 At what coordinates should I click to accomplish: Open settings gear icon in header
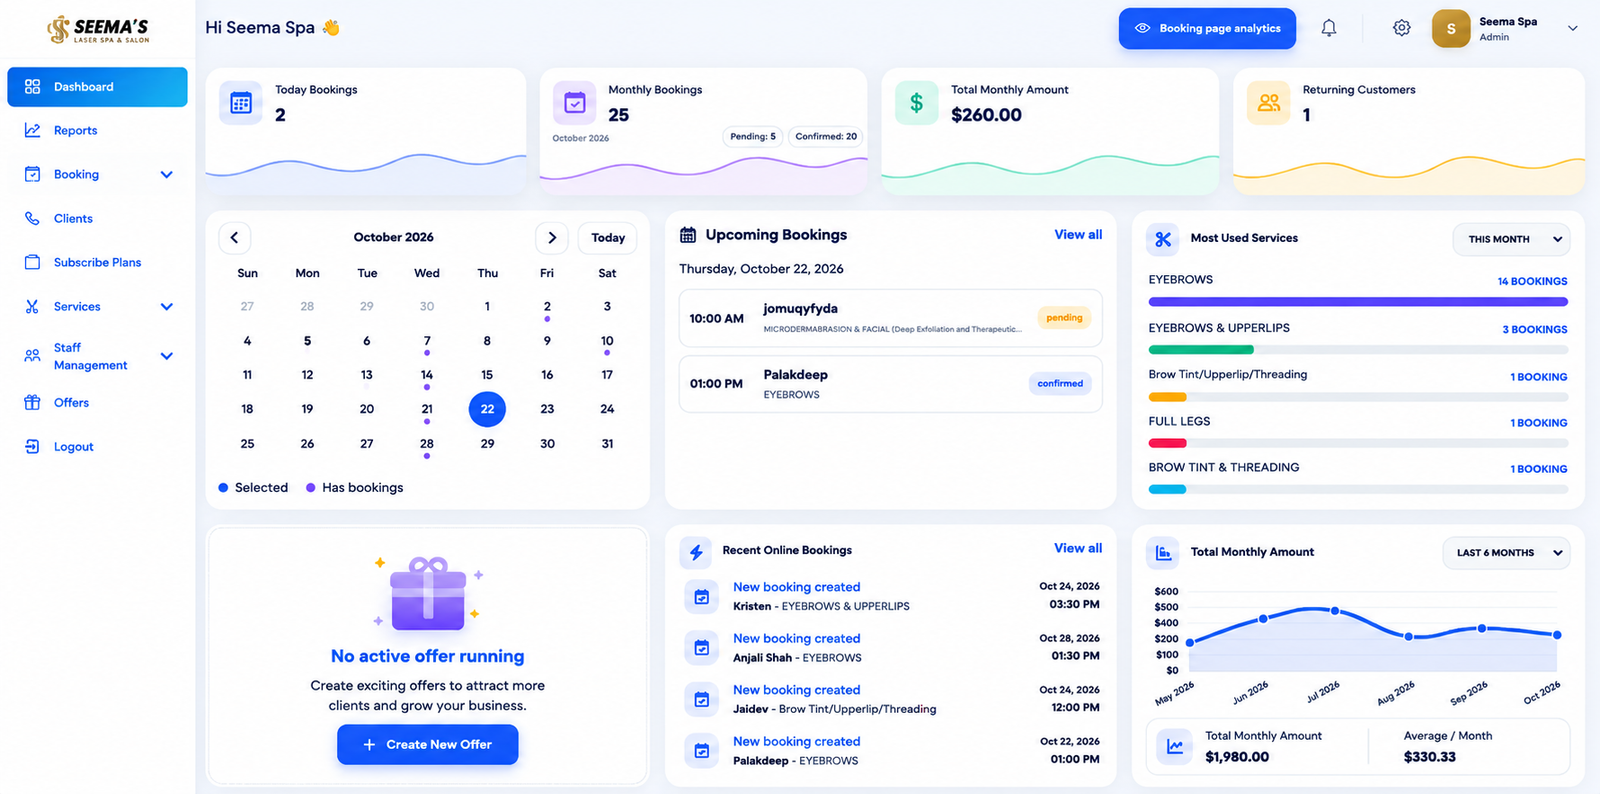click(x=1402, y=28)
